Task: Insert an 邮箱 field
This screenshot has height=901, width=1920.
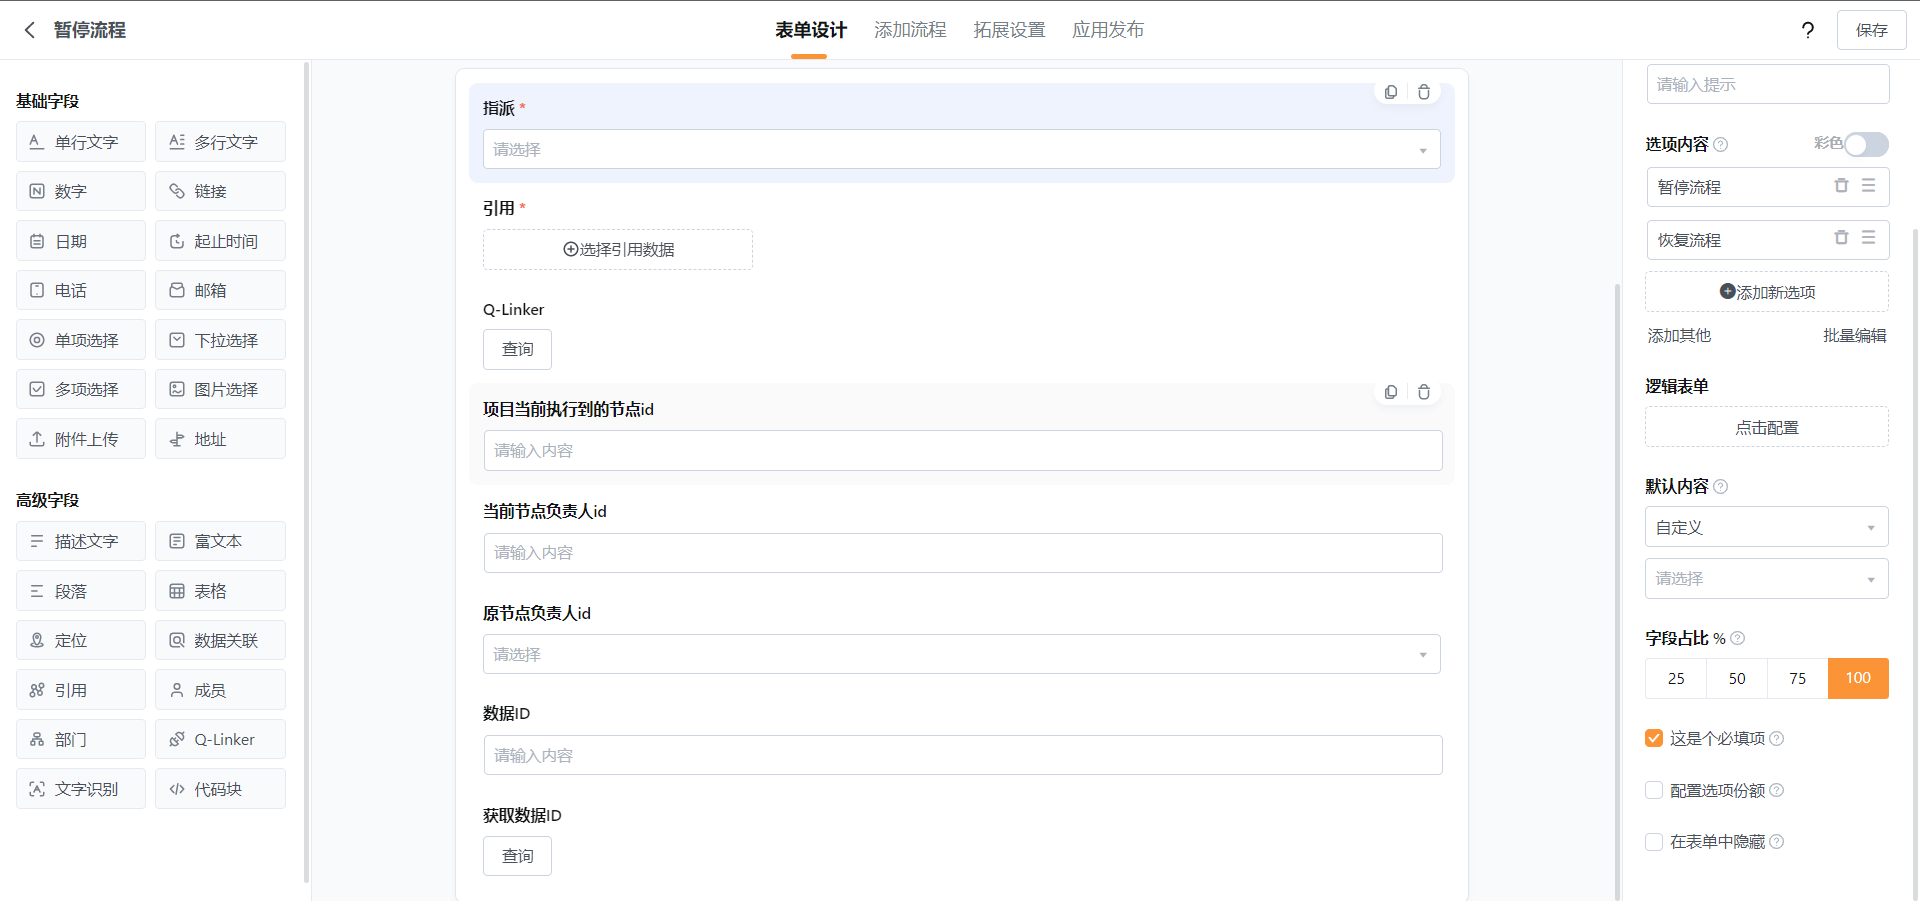Action: click(220, 290)
